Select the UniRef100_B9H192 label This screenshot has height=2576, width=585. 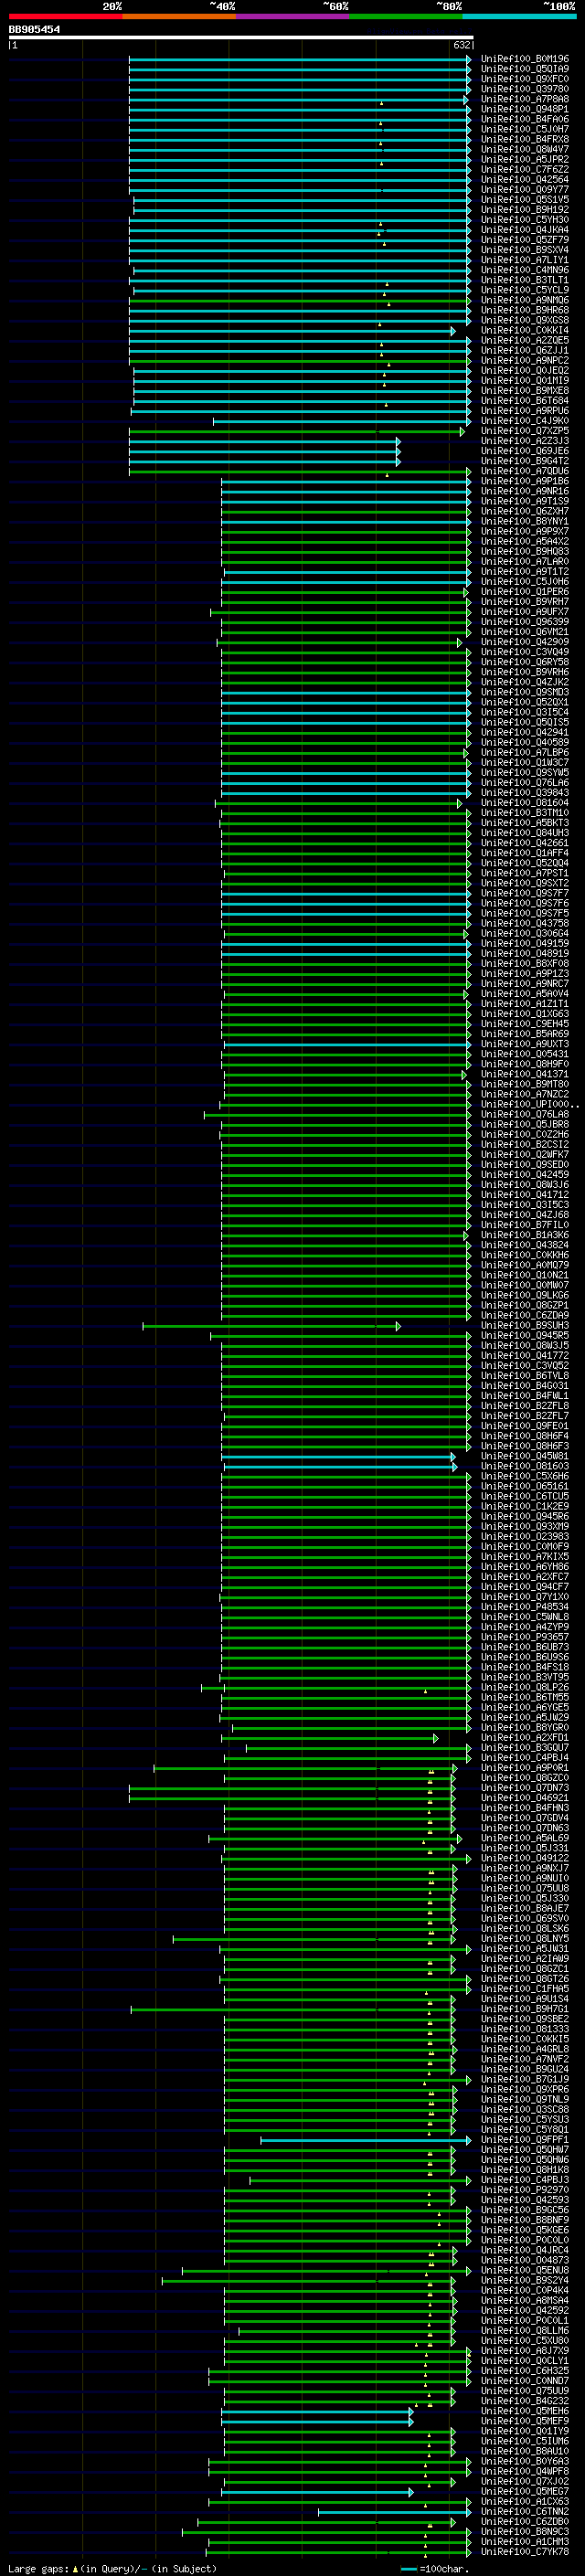tap(525, 210)
